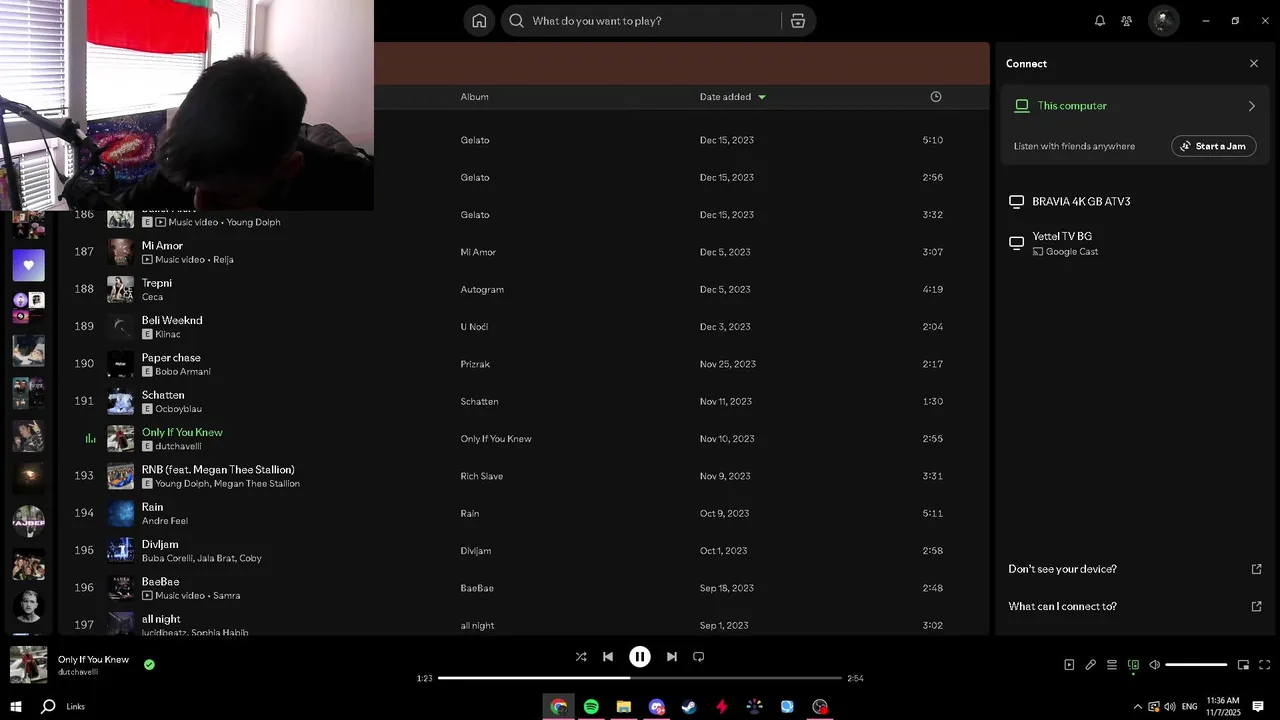Open now playing album cover thumbnail
Screen dimensions: 1280x720
[x=28, y=665]
